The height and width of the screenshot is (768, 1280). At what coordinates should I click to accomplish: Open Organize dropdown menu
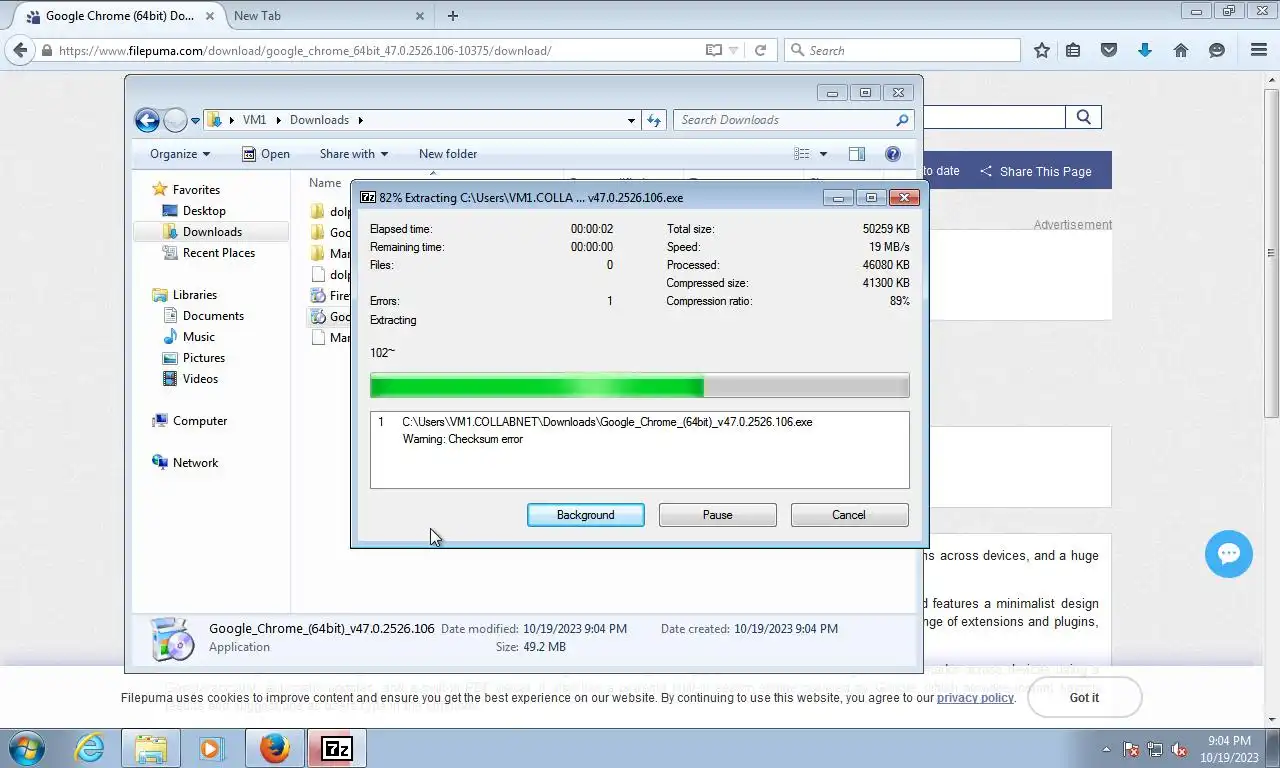(180, 154)
